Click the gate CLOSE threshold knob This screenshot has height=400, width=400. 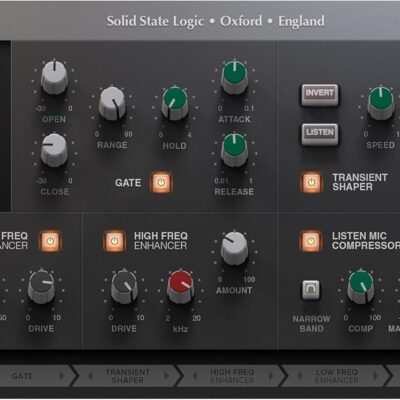click(54, 150)
